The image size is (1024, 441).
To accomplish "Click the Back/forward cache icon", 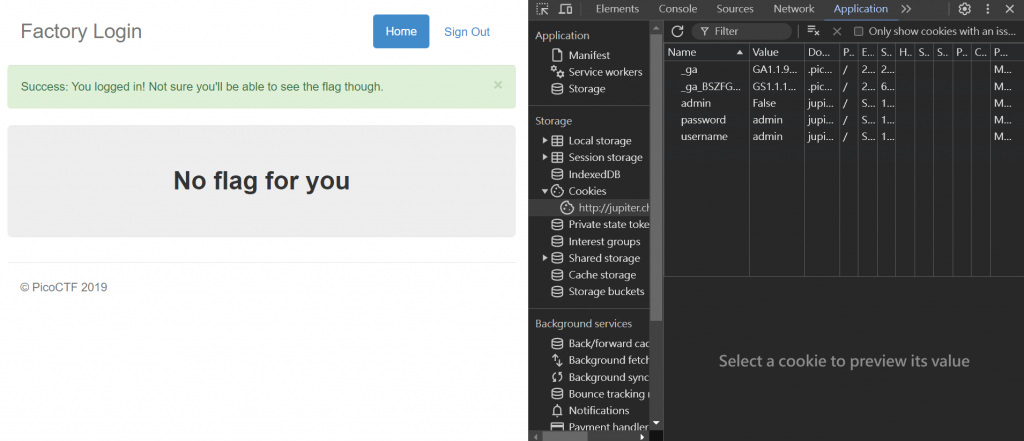I will click(x=557, y=344).
